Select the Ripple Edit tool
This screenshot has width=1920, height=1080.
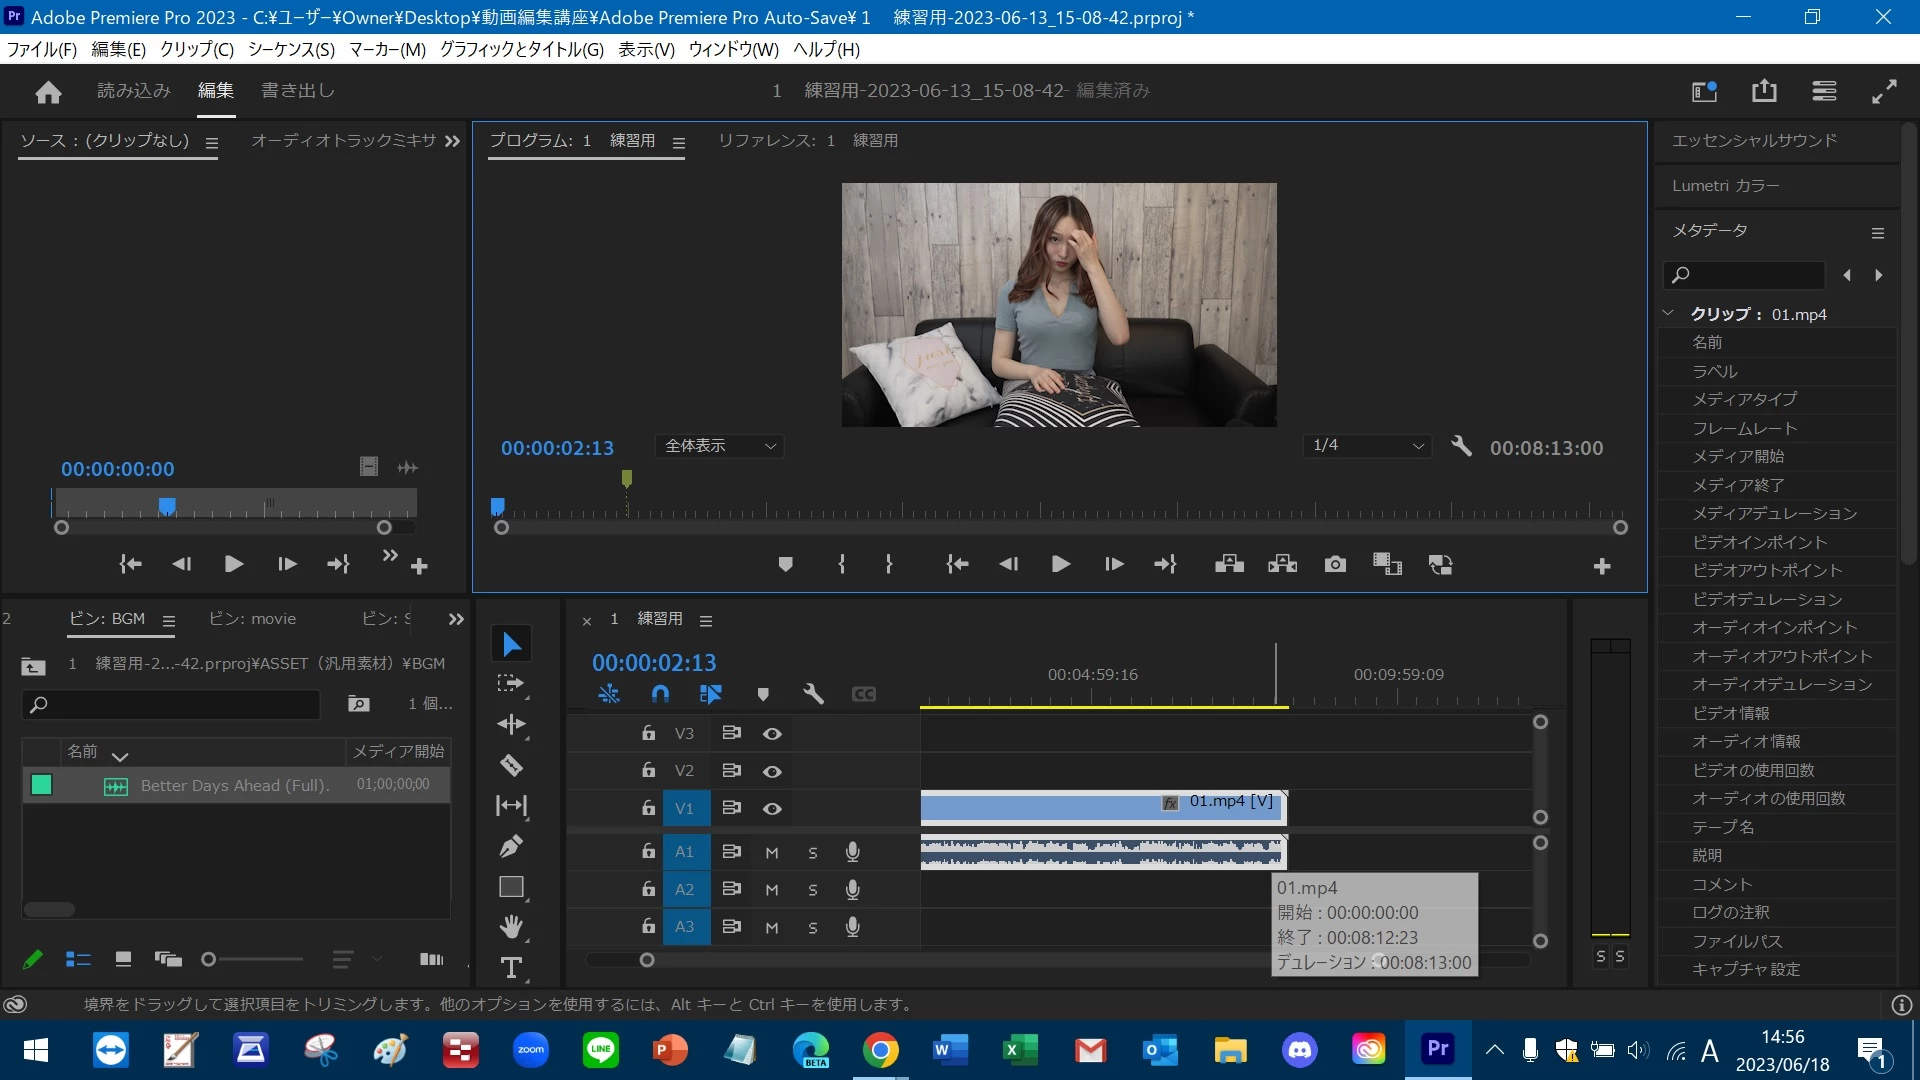[511, 725]
